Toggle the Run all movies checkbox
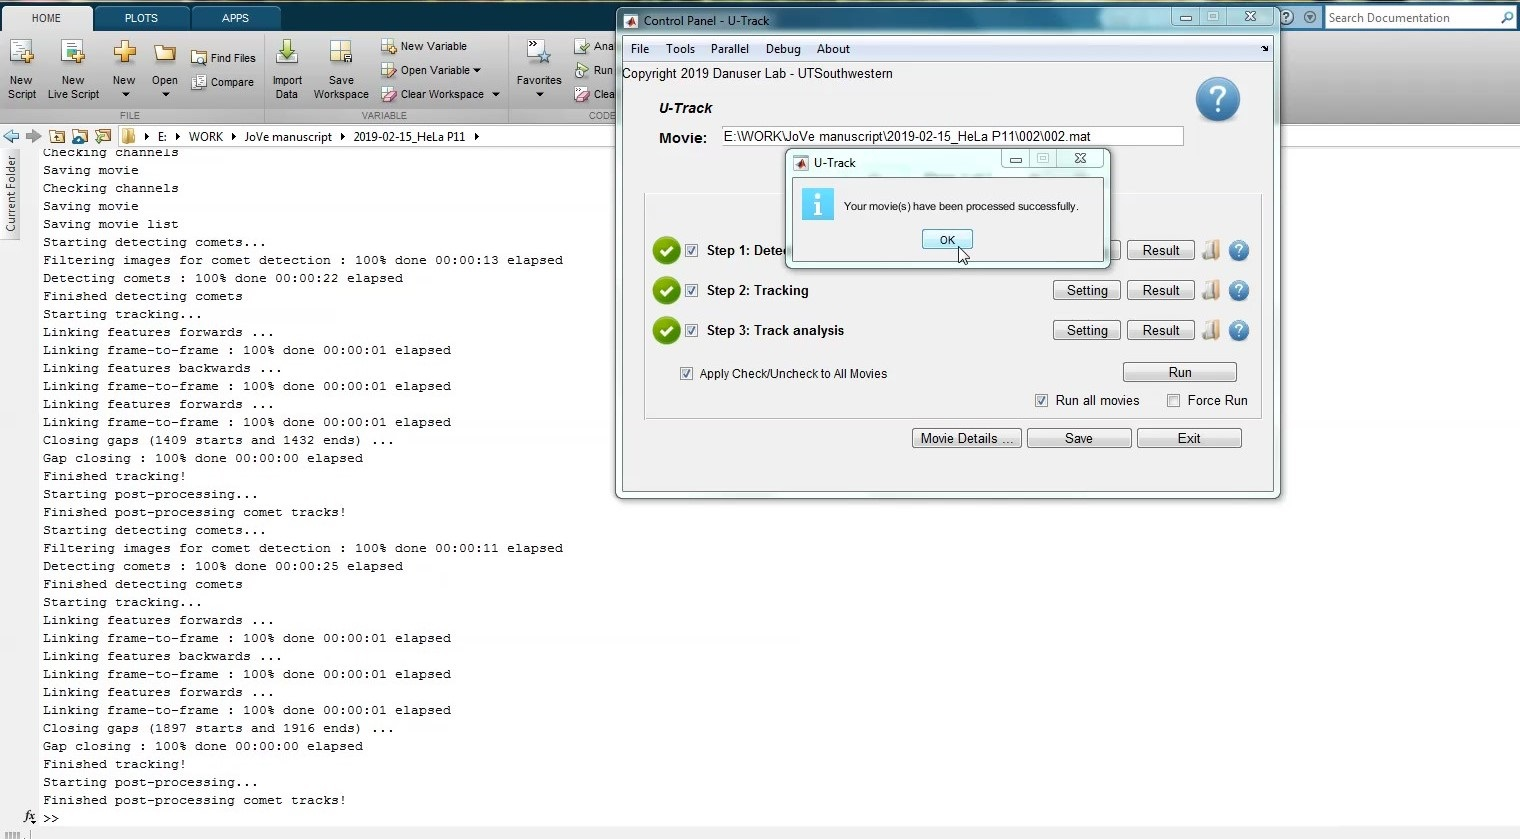This screenshot has width=1520, height=839. click(x=1042, y=401)
